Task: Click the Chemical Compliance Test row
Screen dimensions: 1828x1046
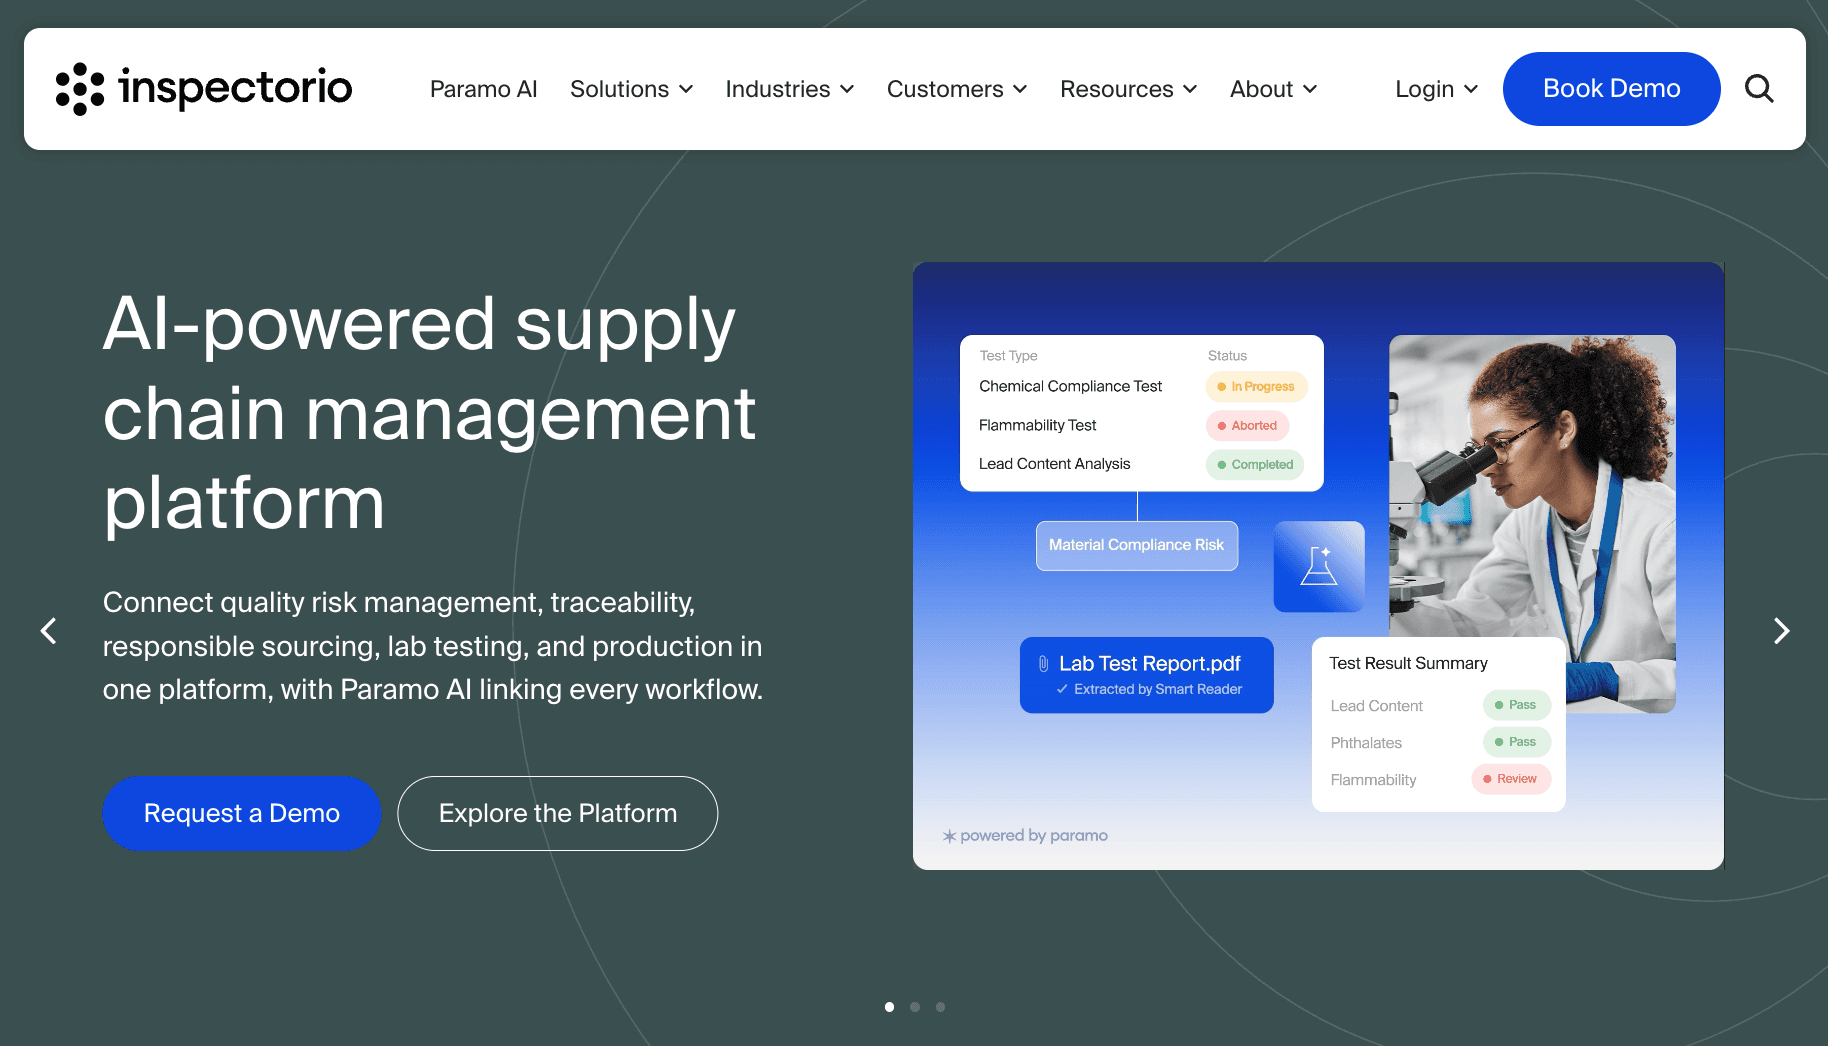Action: pos(1142,387)
